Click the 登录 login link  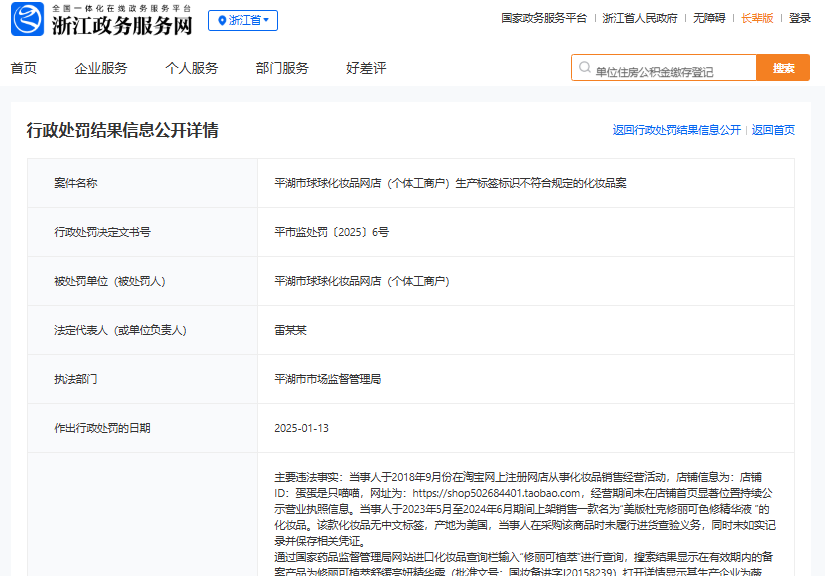click(x=800, y=18)
